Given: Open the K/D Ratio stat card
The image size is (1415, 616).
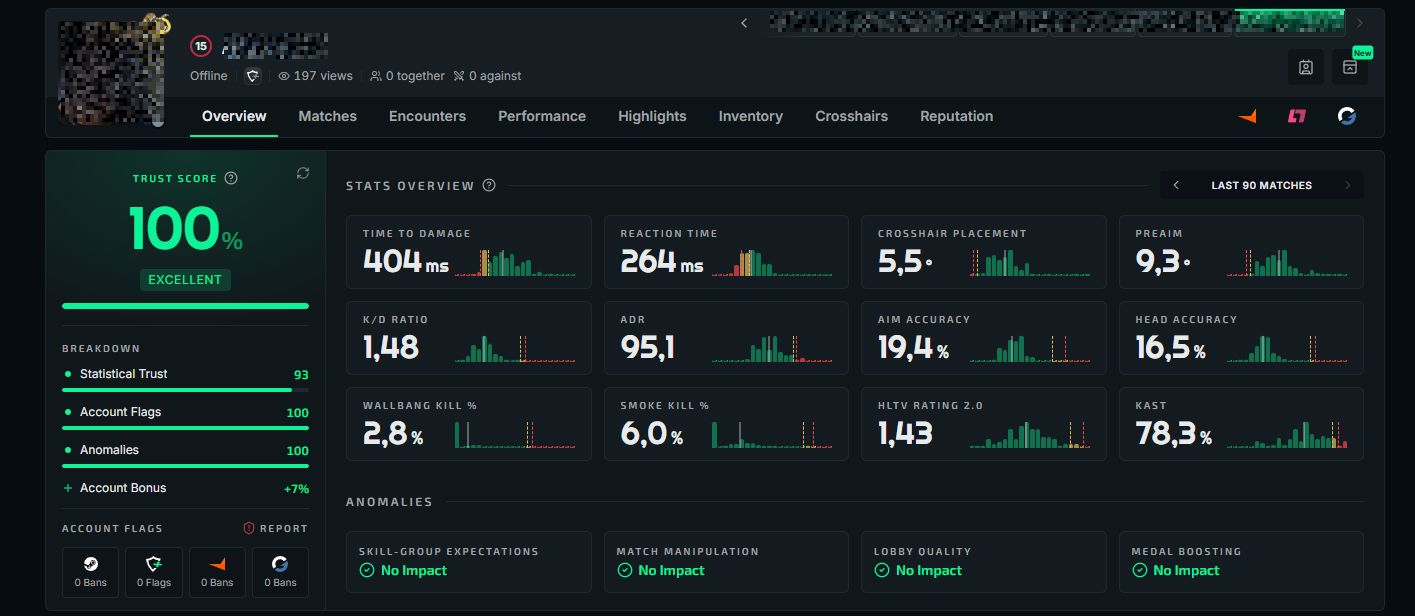Looking at the screenshot, I should (x=469, y=338).
